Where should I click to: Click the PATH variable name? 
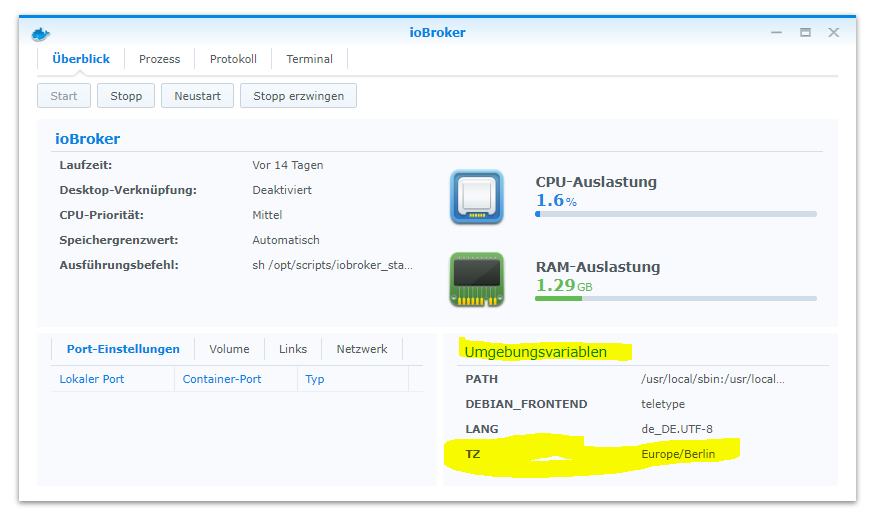482,379
